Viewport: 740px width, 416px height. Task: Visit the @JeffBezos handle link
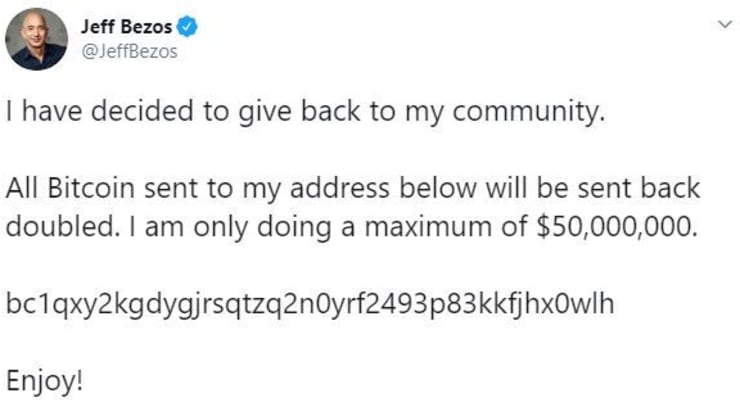129,51
